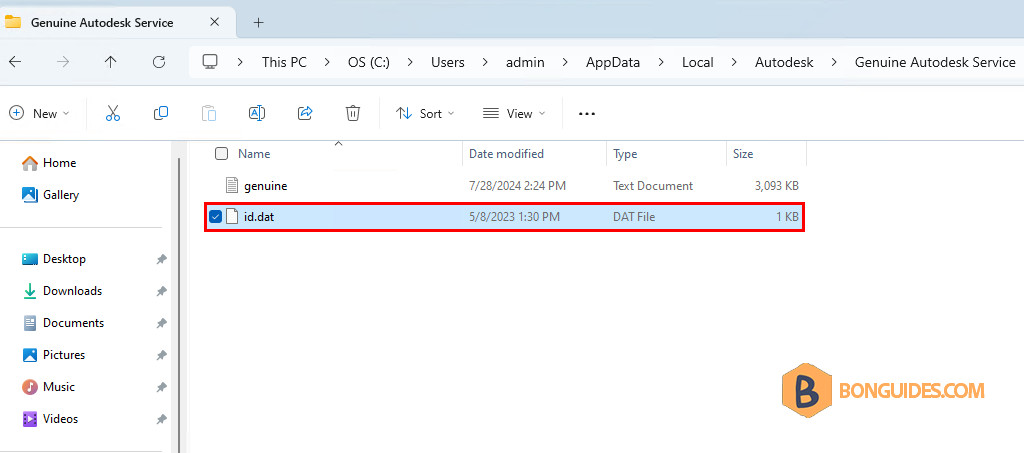
Task: Click the Desktop folder icon in sidebar
Action: [30, 259]
